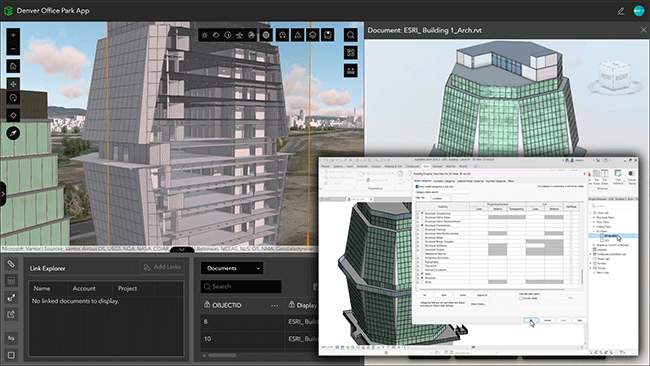This screenshot has width=650, height=366.
Task: Select the pan navigation tool
Action: click(13, 84)
